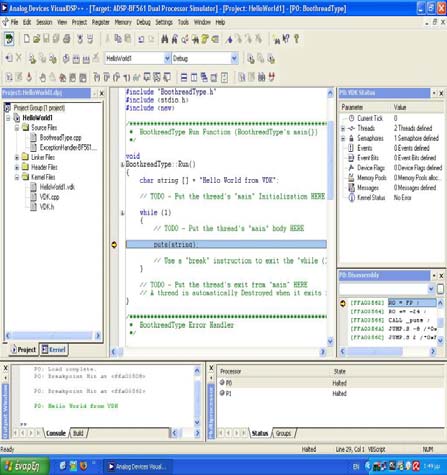Screen dimensions: 447x475
Task: Click the Print toolbar icon
Action: coord(67,39)
